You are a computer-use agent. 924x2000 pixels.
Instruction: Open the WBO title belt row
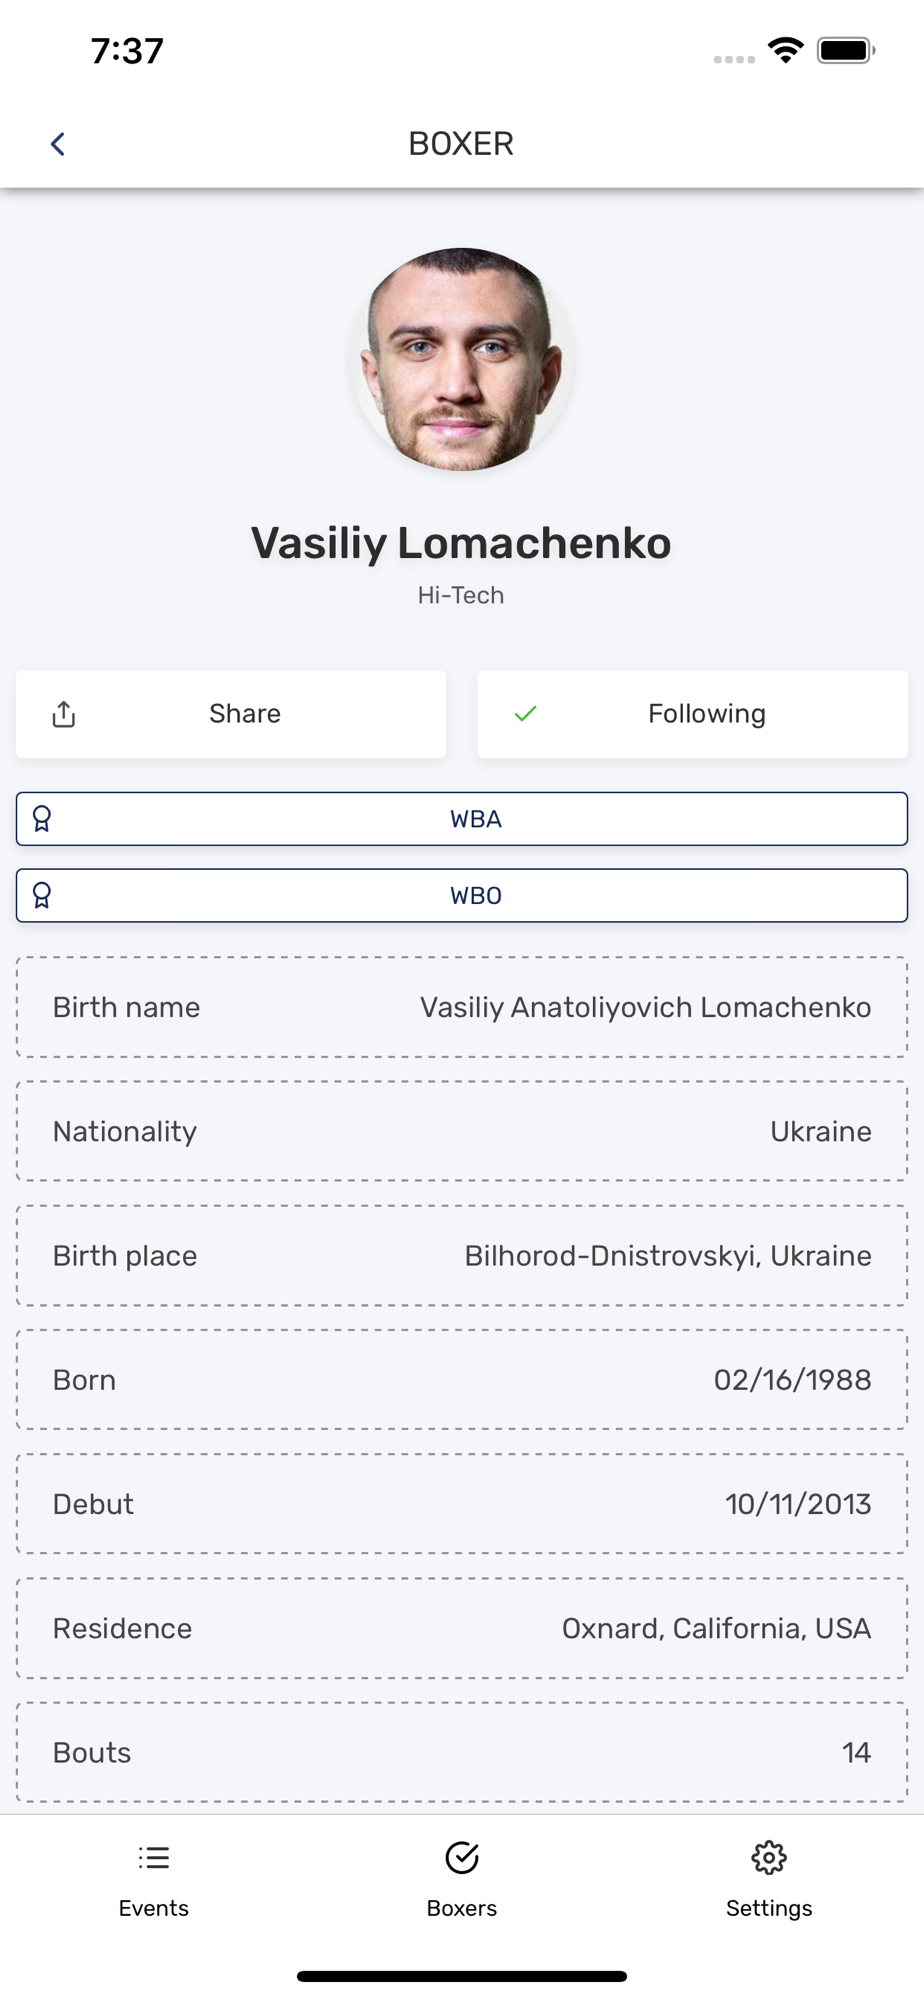[x=462, y=895]
